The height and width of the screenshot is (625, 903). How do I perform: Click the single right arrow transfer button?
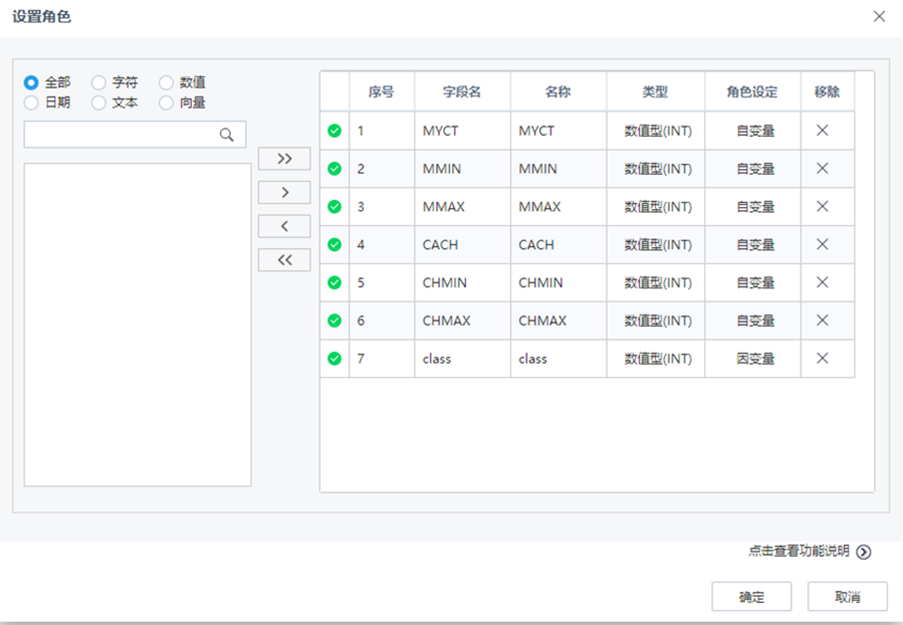pyautogui.click(x=284, y=192)
